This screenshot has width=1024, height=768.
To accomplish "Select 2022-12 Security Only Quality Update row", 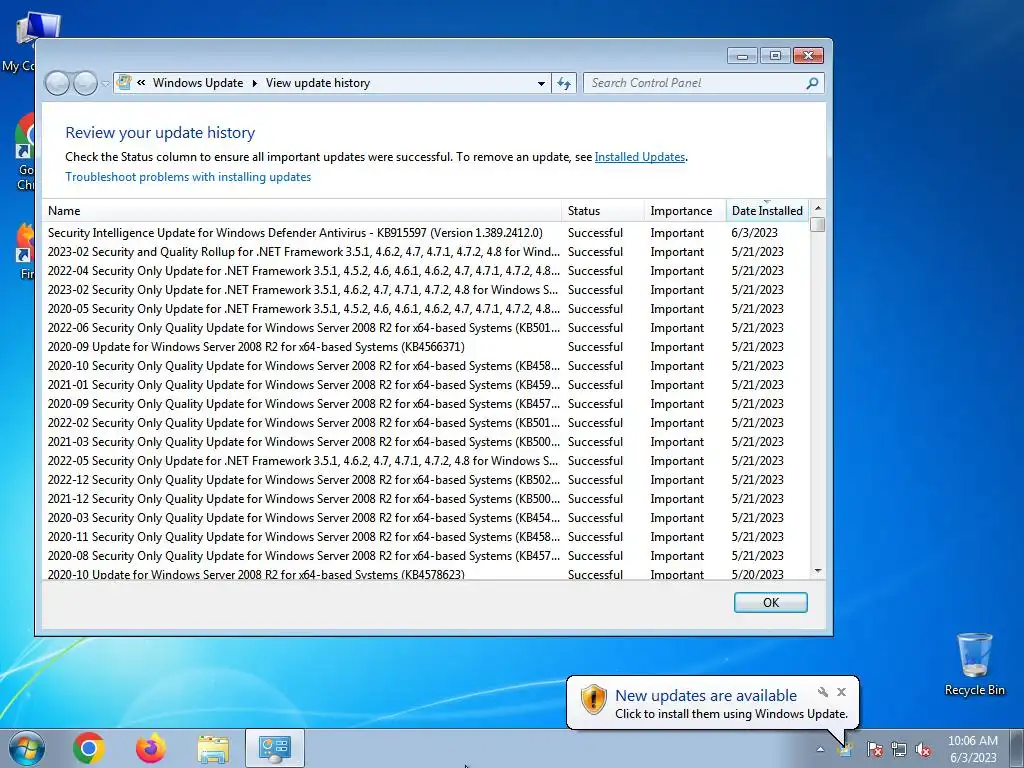I will click(426, 480).
